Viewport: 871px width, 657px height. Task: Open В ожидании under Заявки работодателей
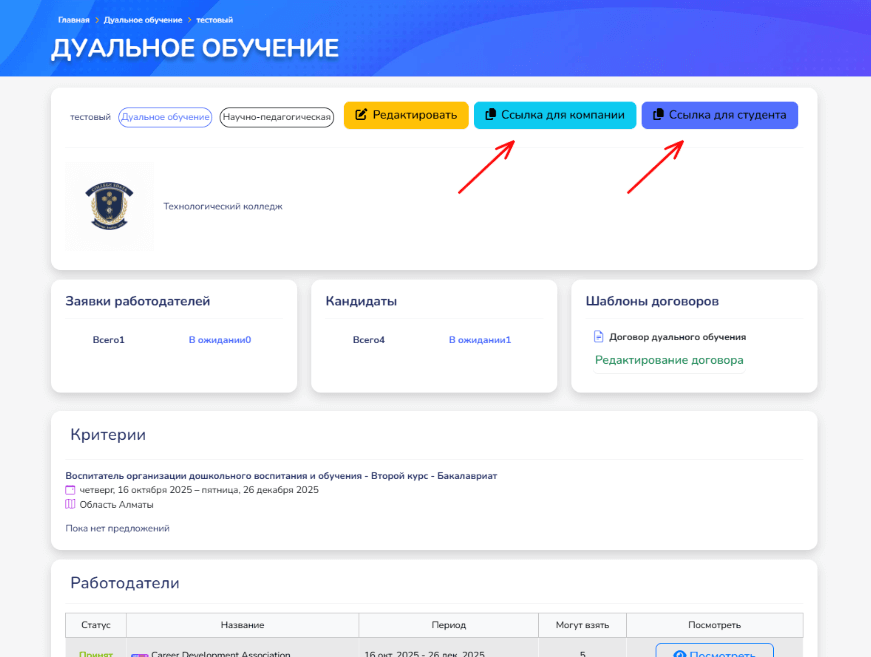219,340
